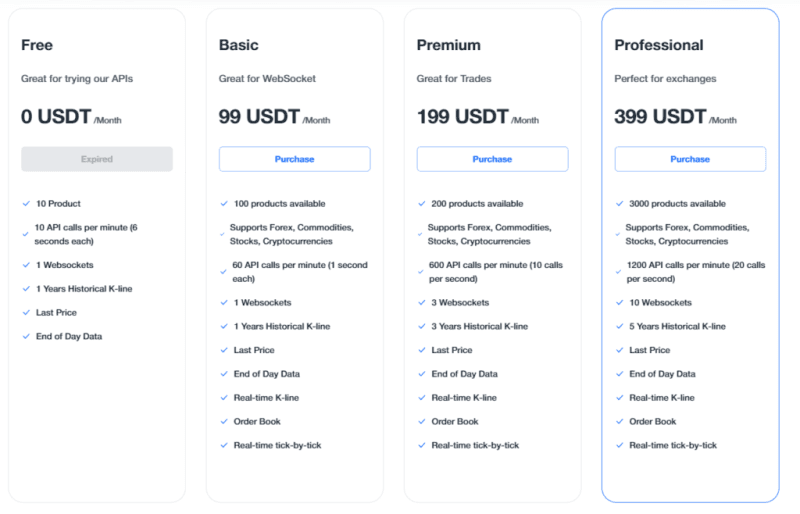Click checkmark beside 3000 products available
This screenshot has height=514, width=800.
pyautogui.click(x=619, y=204)
